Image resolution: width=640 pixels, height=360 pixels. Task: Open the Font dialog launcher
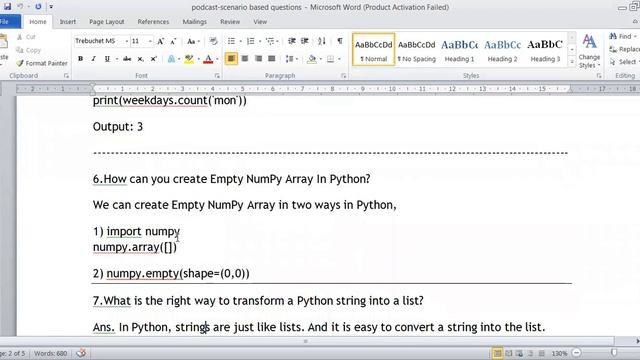tap(217, 76)
